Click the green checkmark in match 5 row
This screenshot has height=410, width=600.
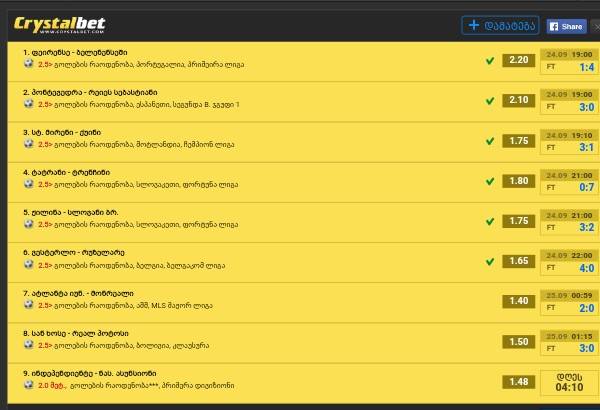pyautogui.click(x=490, y=221)
